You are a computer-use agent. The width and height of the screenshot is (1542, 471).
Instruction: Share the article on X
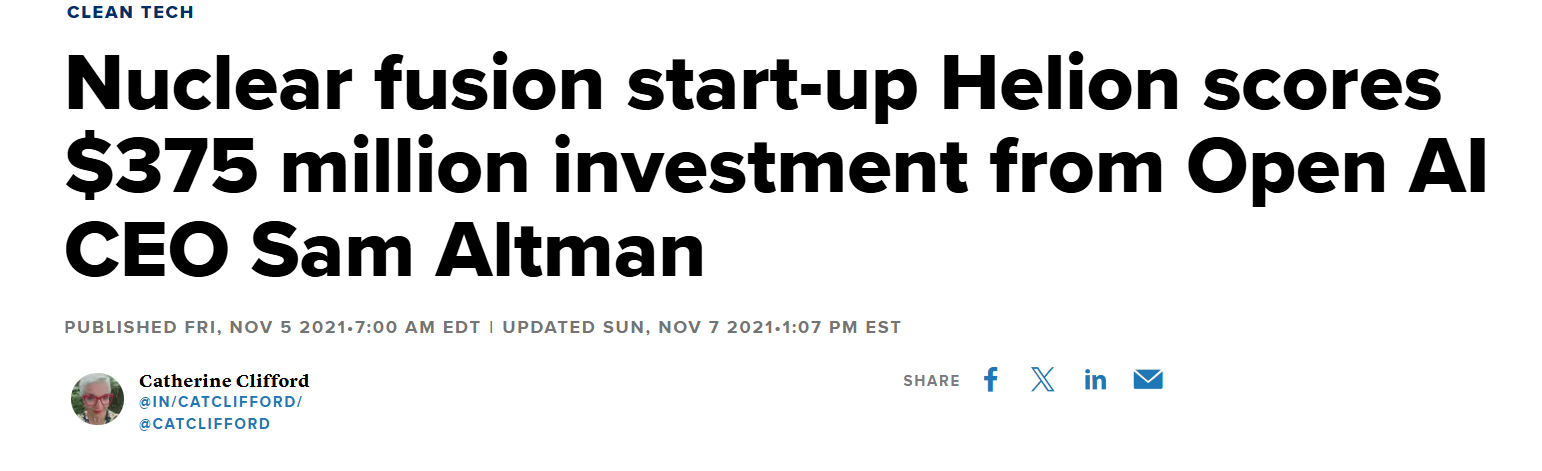tap(1043, 380)
